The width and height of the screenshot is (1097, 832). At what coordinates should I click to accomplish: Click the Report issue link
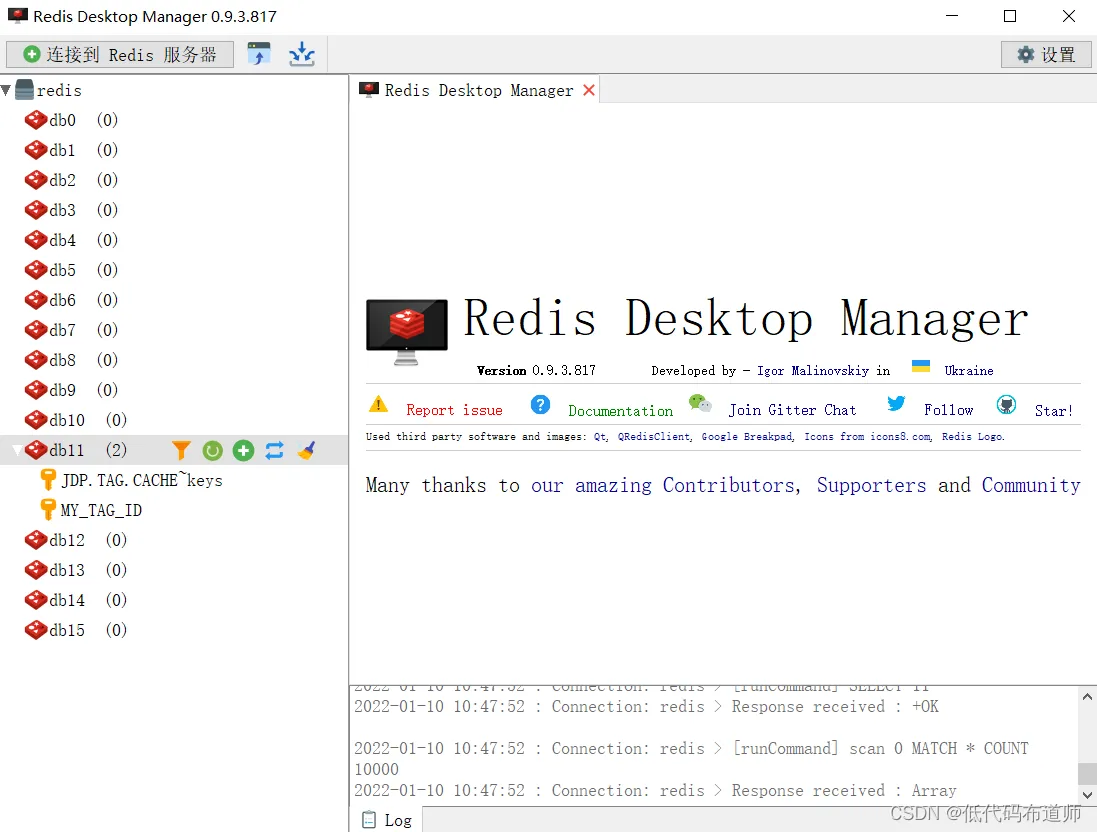pyautogui.click(x=454, y=411)
